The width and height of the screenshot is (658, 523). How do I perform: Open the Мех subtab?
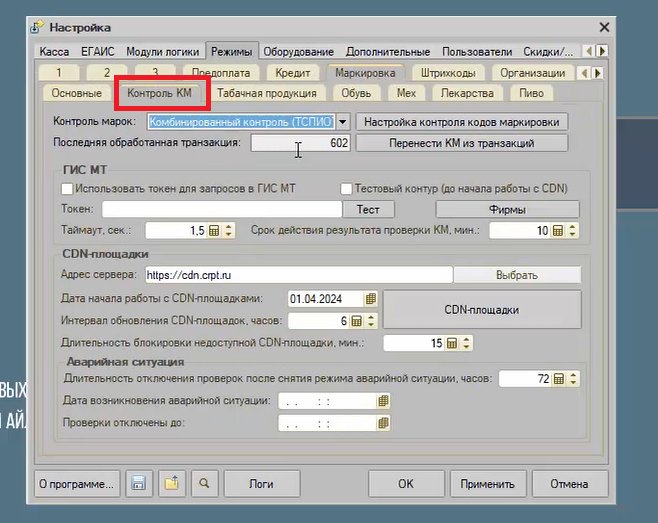[406, 93]
